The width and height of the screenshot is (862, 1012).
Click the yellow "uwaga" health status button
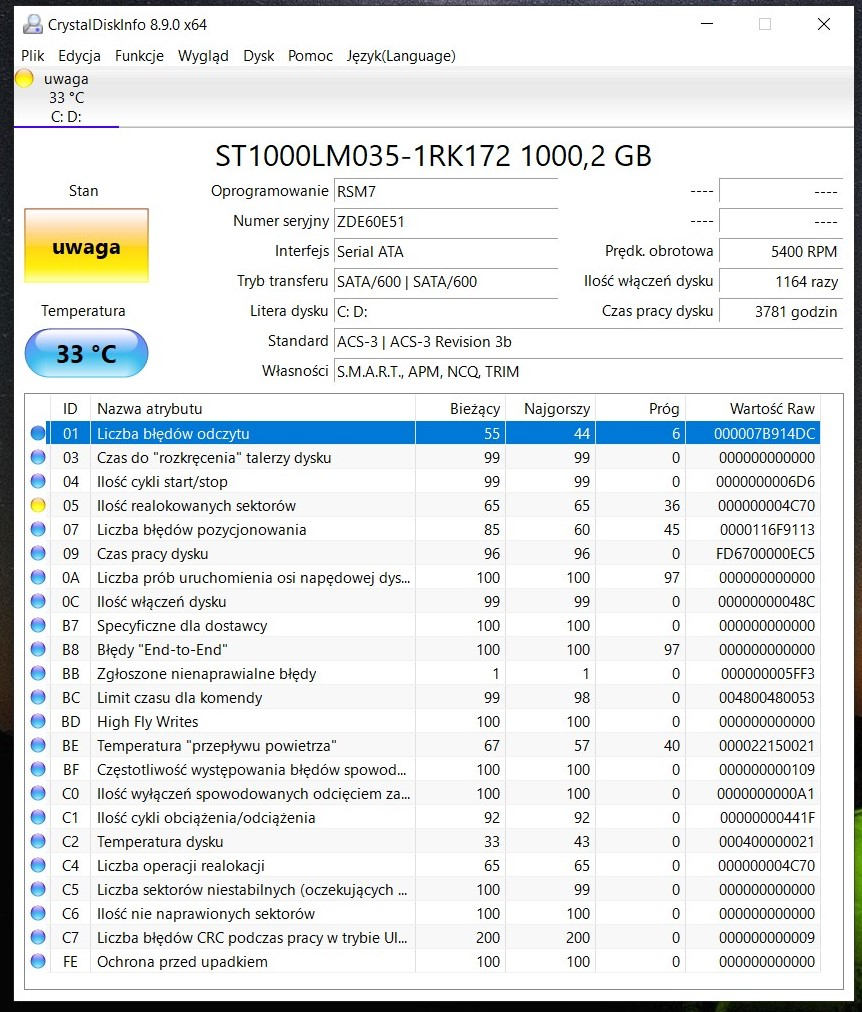(85, 245)
